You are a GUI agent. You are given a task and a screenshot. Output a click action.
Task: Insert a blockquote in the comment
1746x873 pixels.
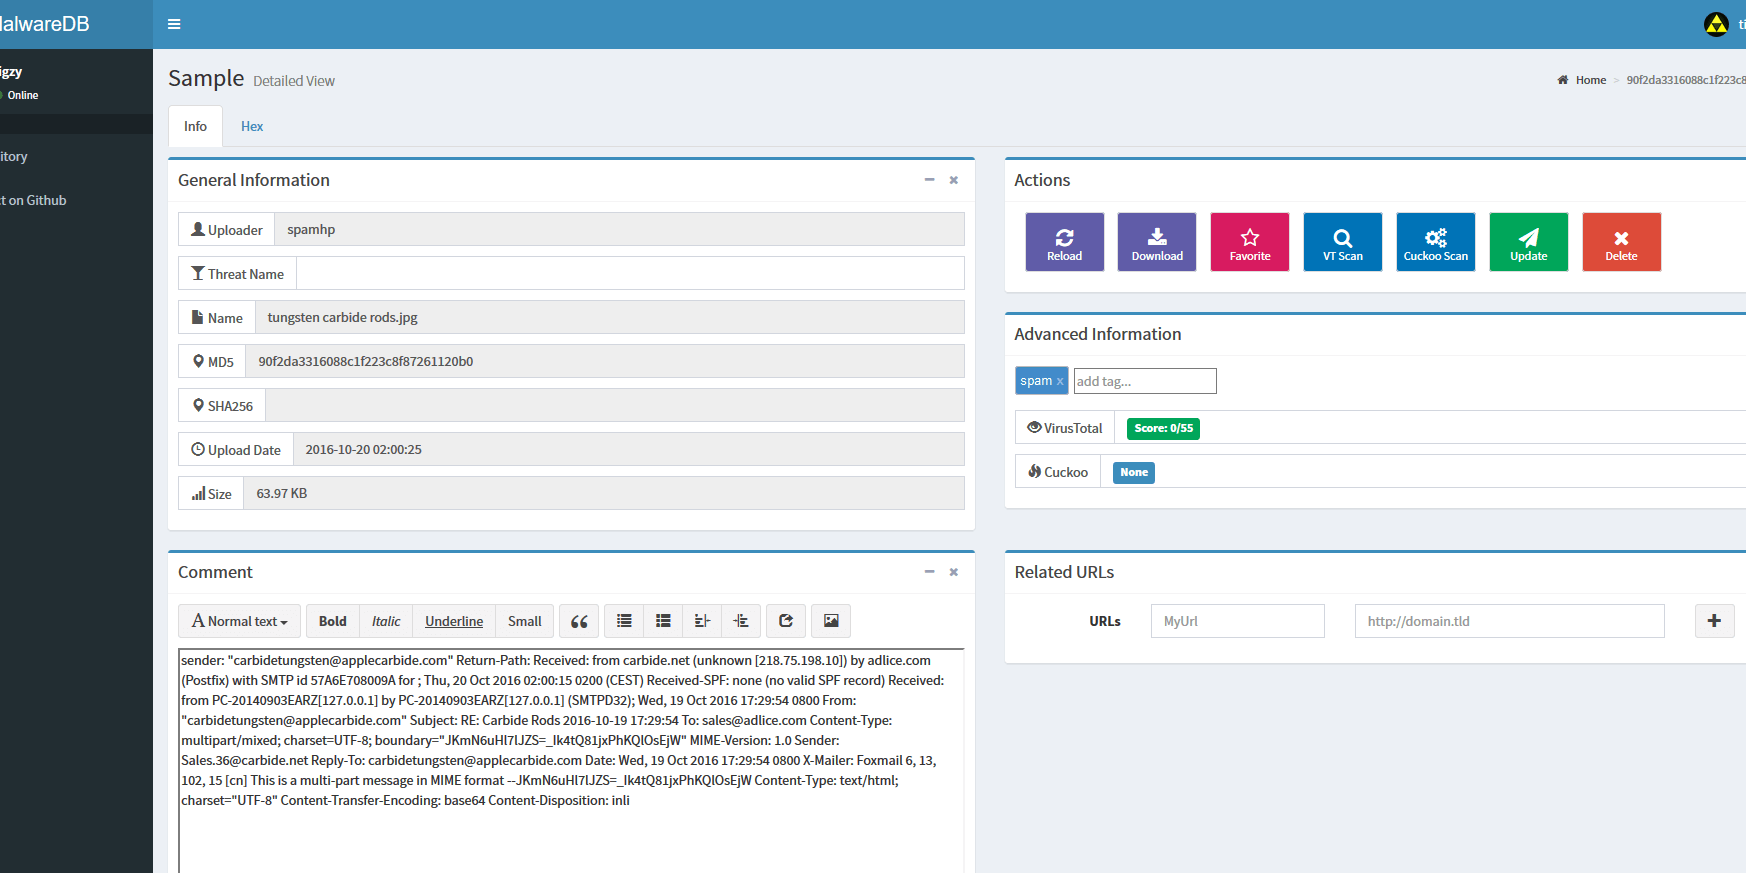tap(579, 621)
